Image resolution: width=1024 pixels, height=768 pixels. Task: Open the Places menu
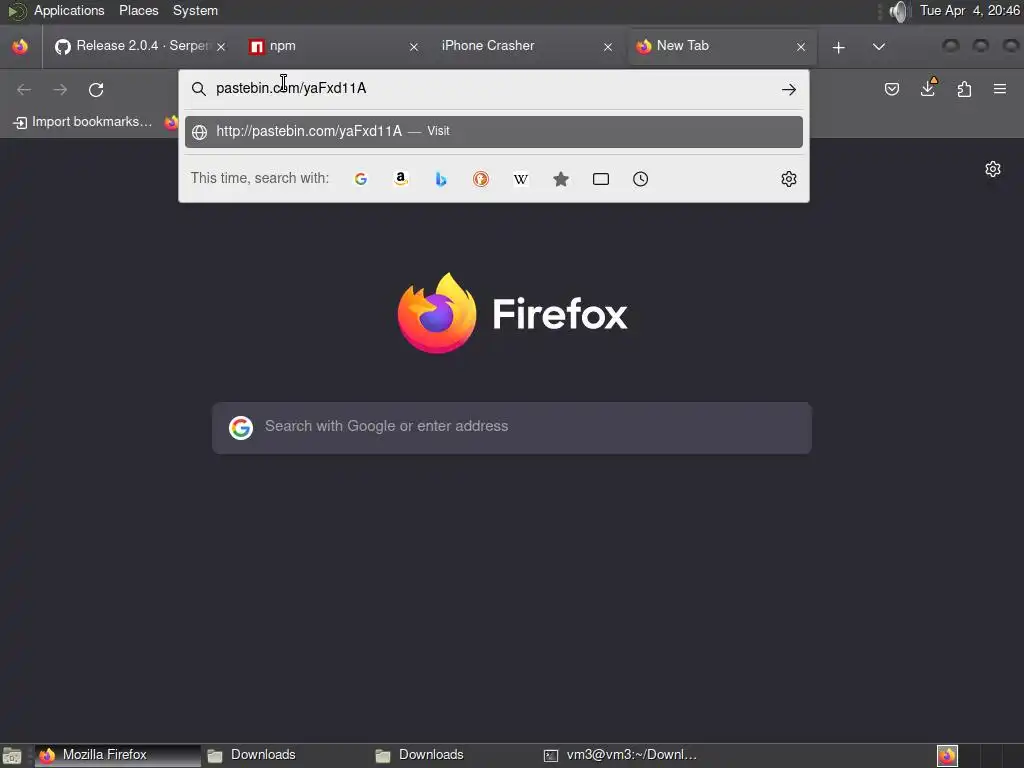tap(138, 11)
